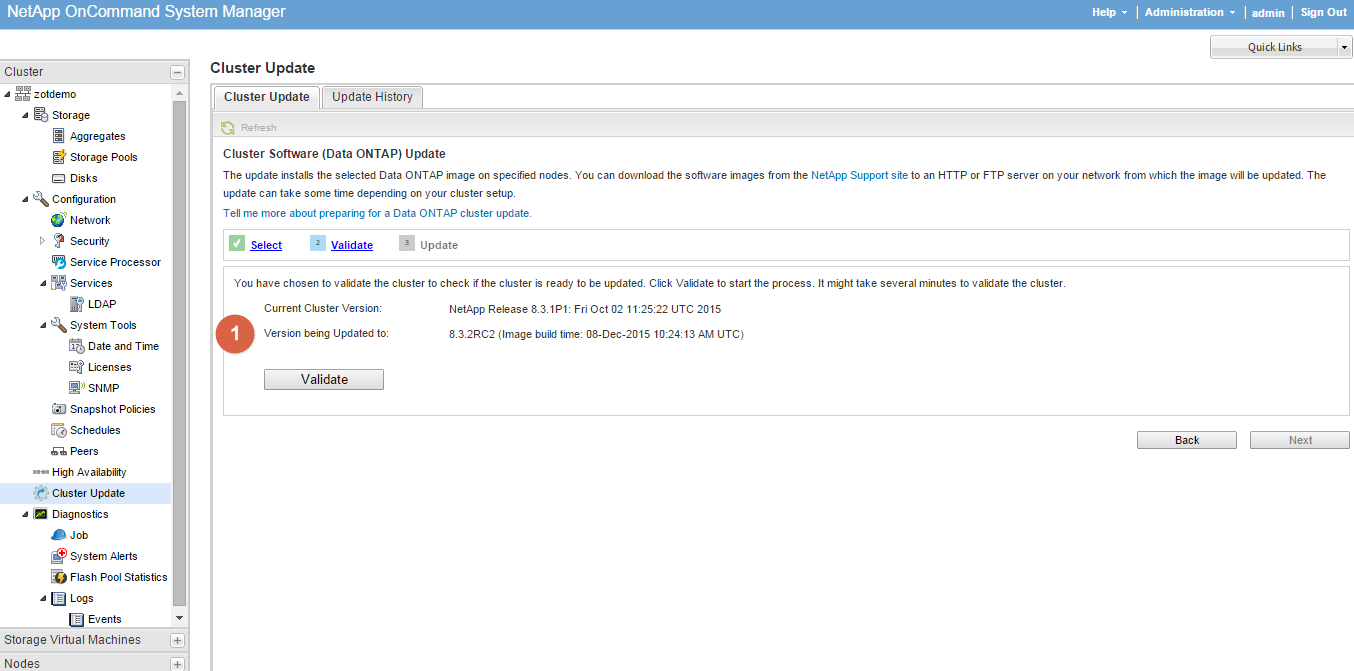1354x671 pixels.
Task: Click the Storage Pools icon
Action: (x=59, y=157)
